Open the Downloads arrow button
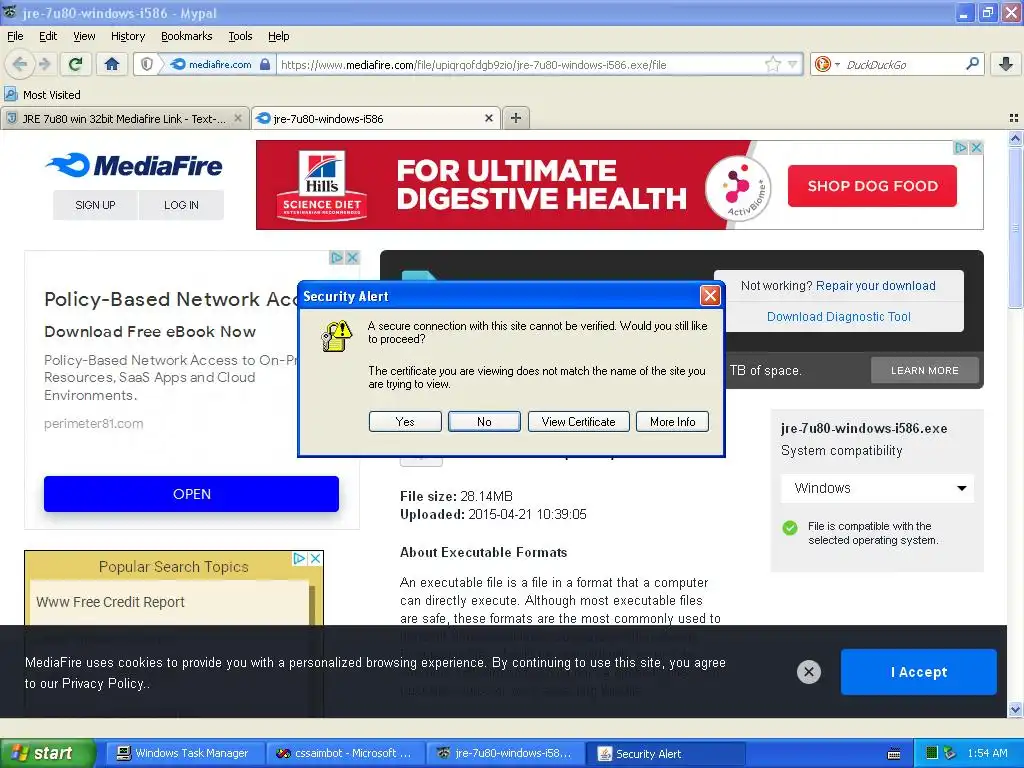 tap(1006, 64)
